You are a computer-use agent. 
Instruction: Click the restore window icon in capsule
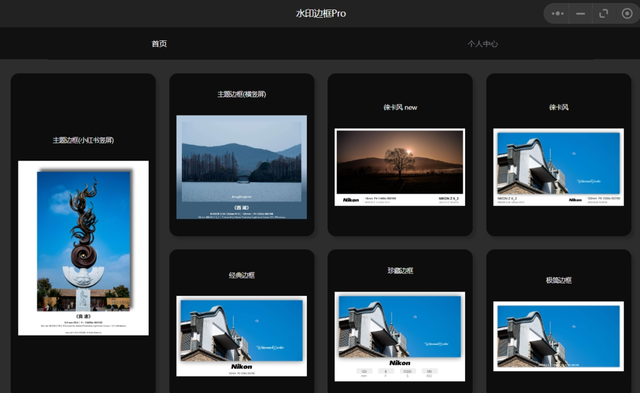603,13
